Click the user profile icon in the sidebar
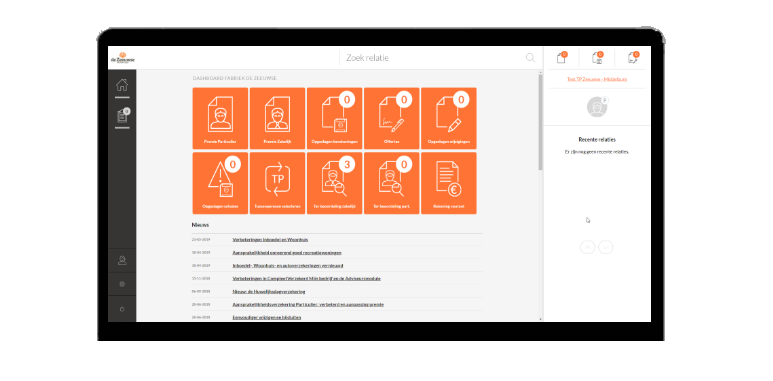Viewport: 773px width, 381px height. click(122, 260)
